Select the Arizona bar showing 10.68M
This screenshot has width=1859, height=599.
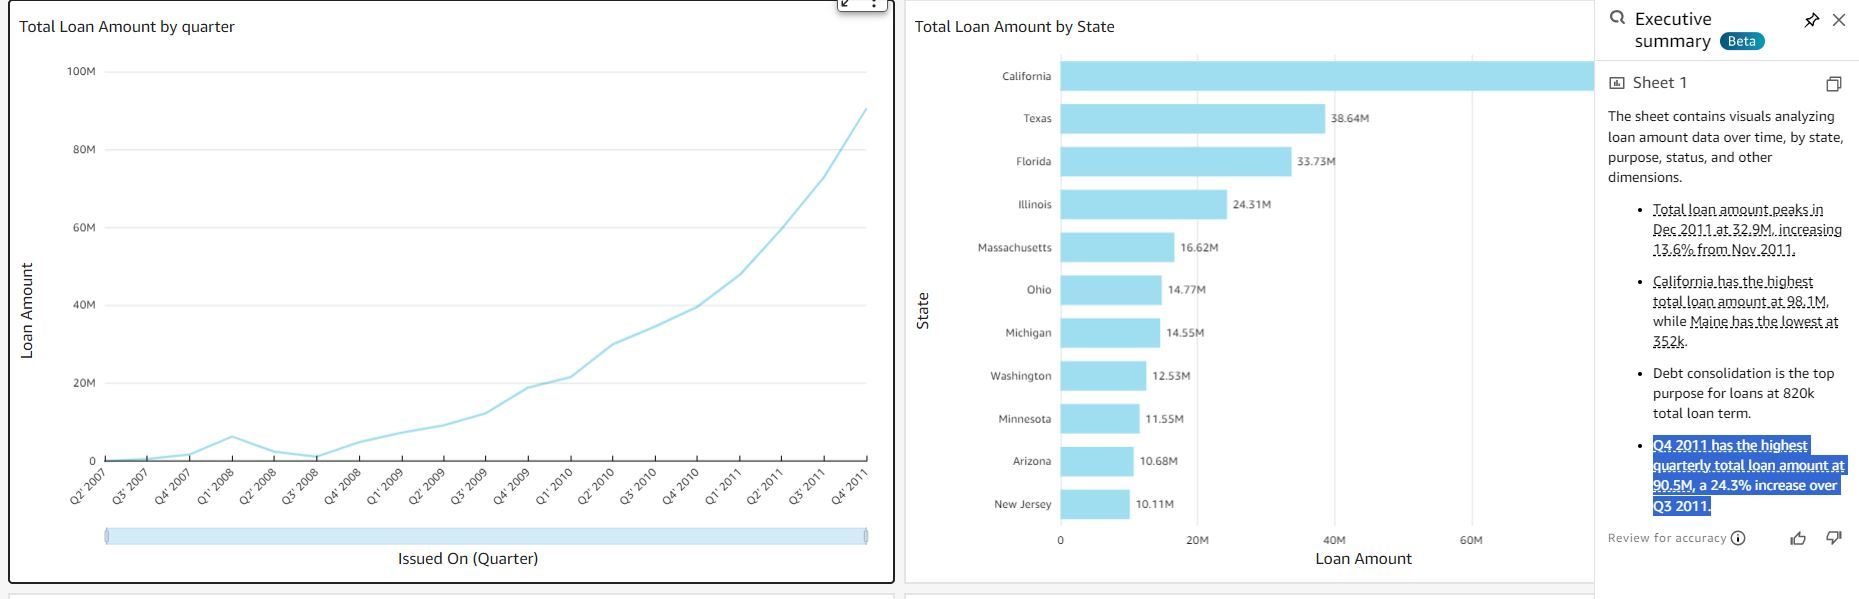click(1097, 462)
